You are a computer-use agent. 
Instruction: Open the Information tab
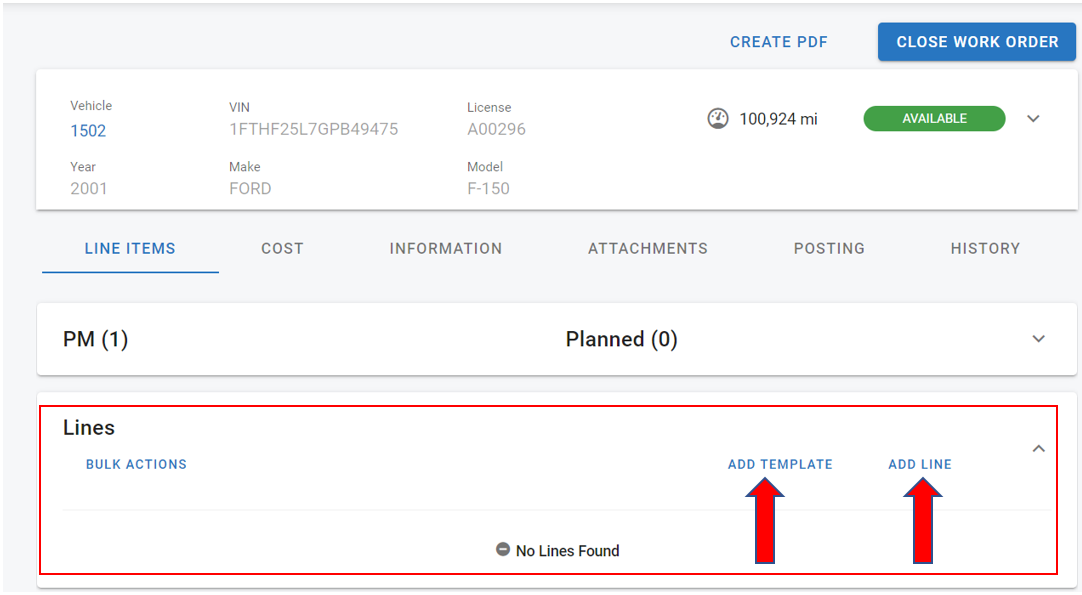click(445, 249)
